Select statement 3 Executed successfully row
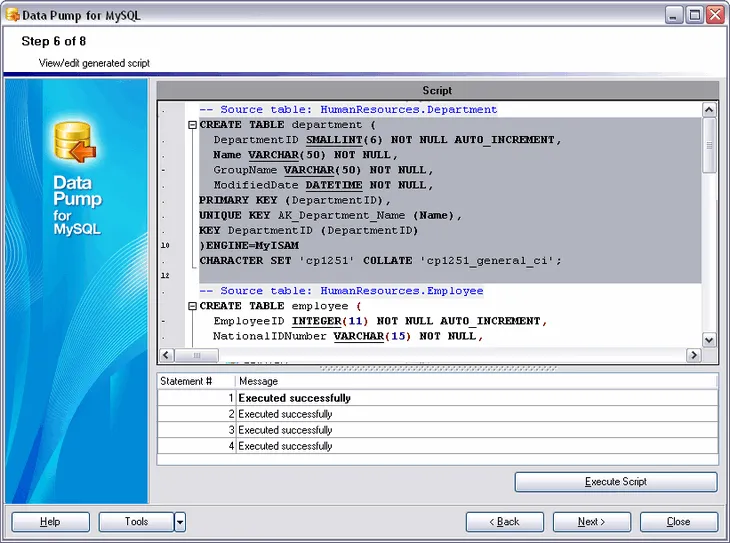 [x=438, y=430]
